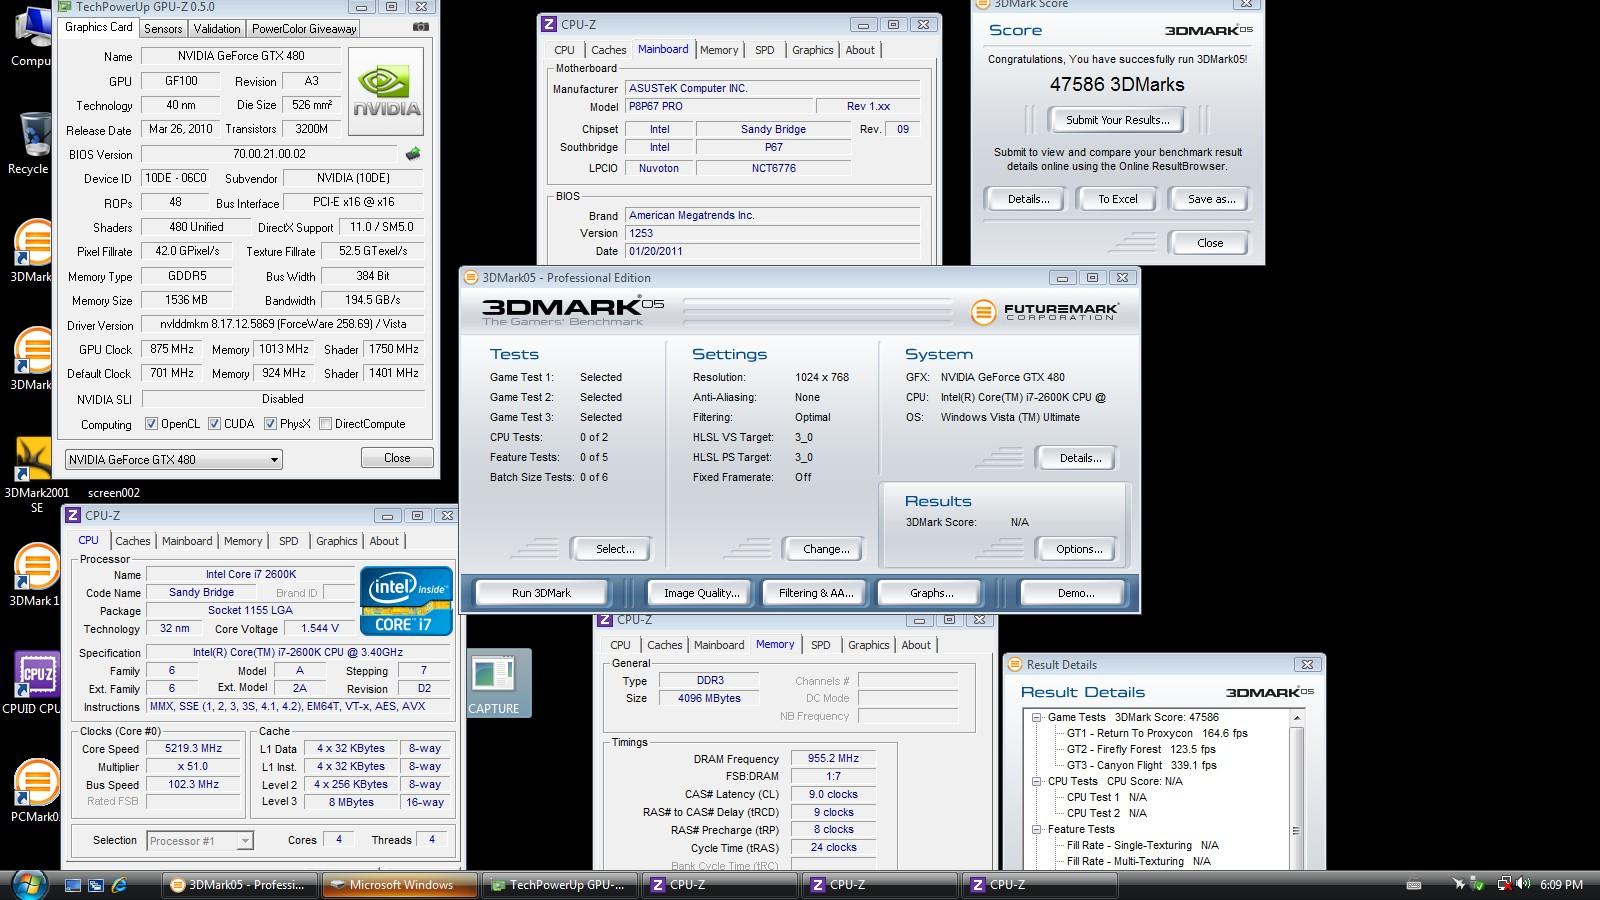Click the Options button under Results

pyautogui.click(x=1079, y=549)
